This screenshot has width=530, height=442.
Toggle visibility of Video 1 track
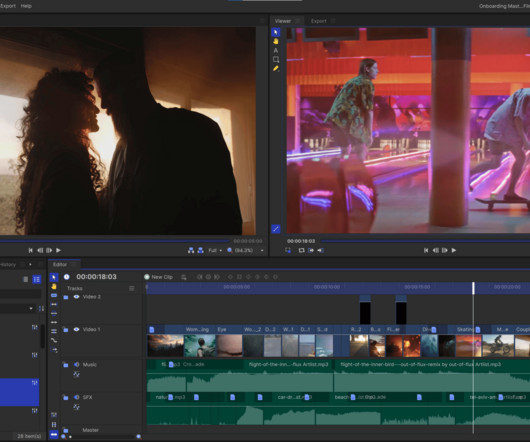coord(76,329)
